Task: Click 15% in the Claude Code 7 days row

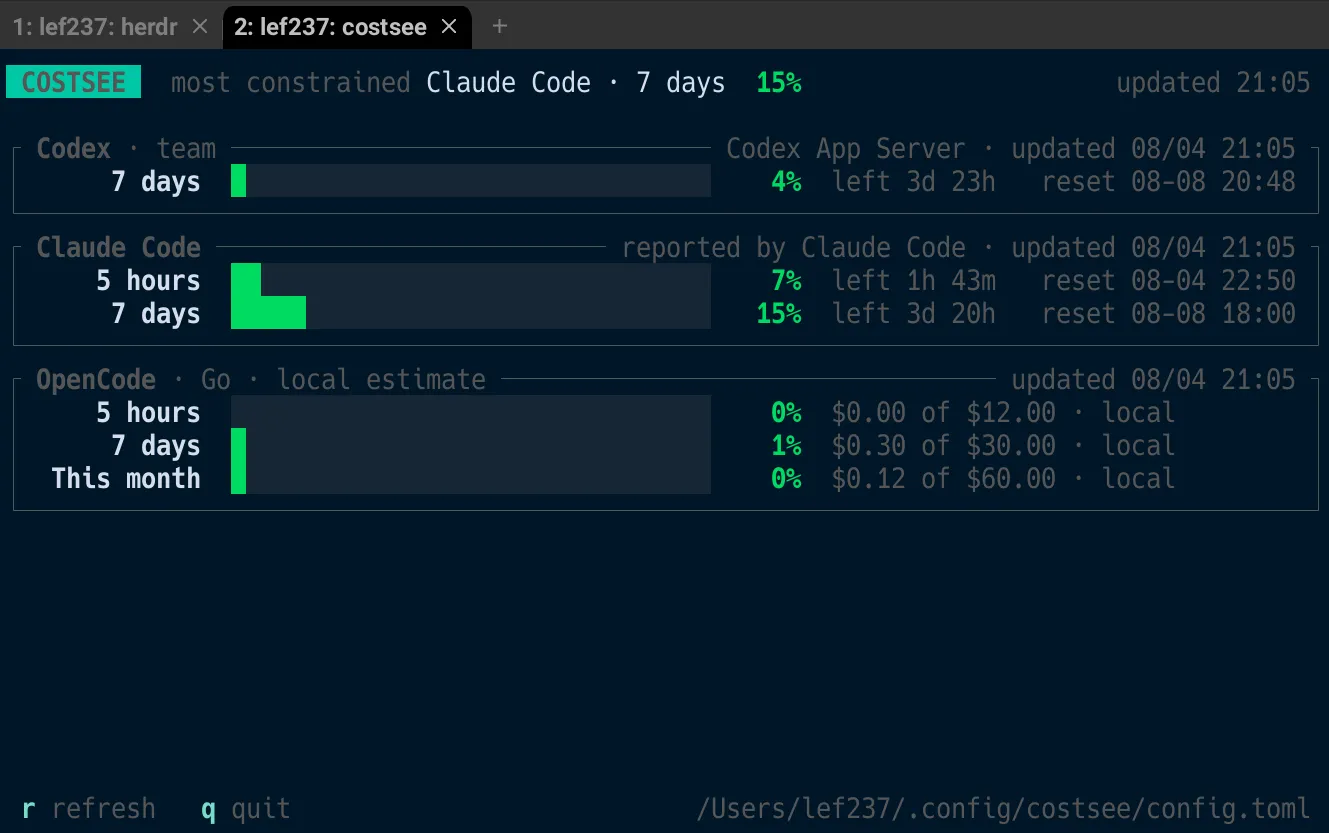Action: pos(779,314)
